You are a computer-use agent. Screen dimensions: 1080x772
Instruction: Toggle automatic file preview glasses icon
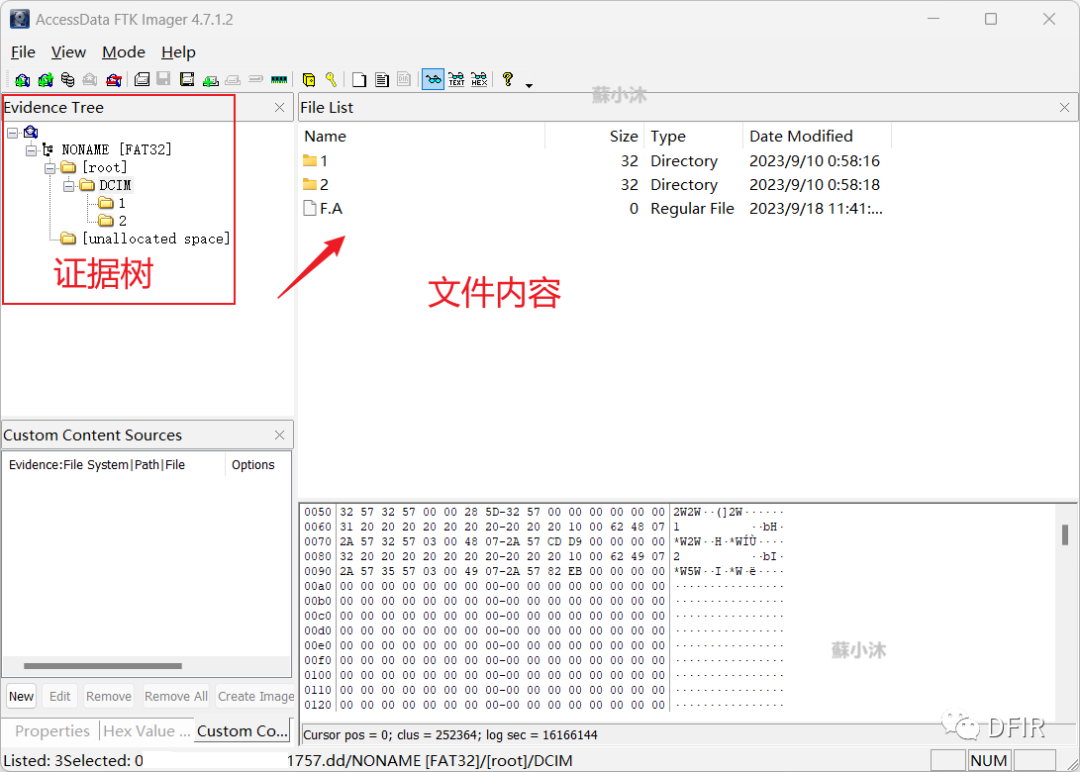(x=433, y=80)
